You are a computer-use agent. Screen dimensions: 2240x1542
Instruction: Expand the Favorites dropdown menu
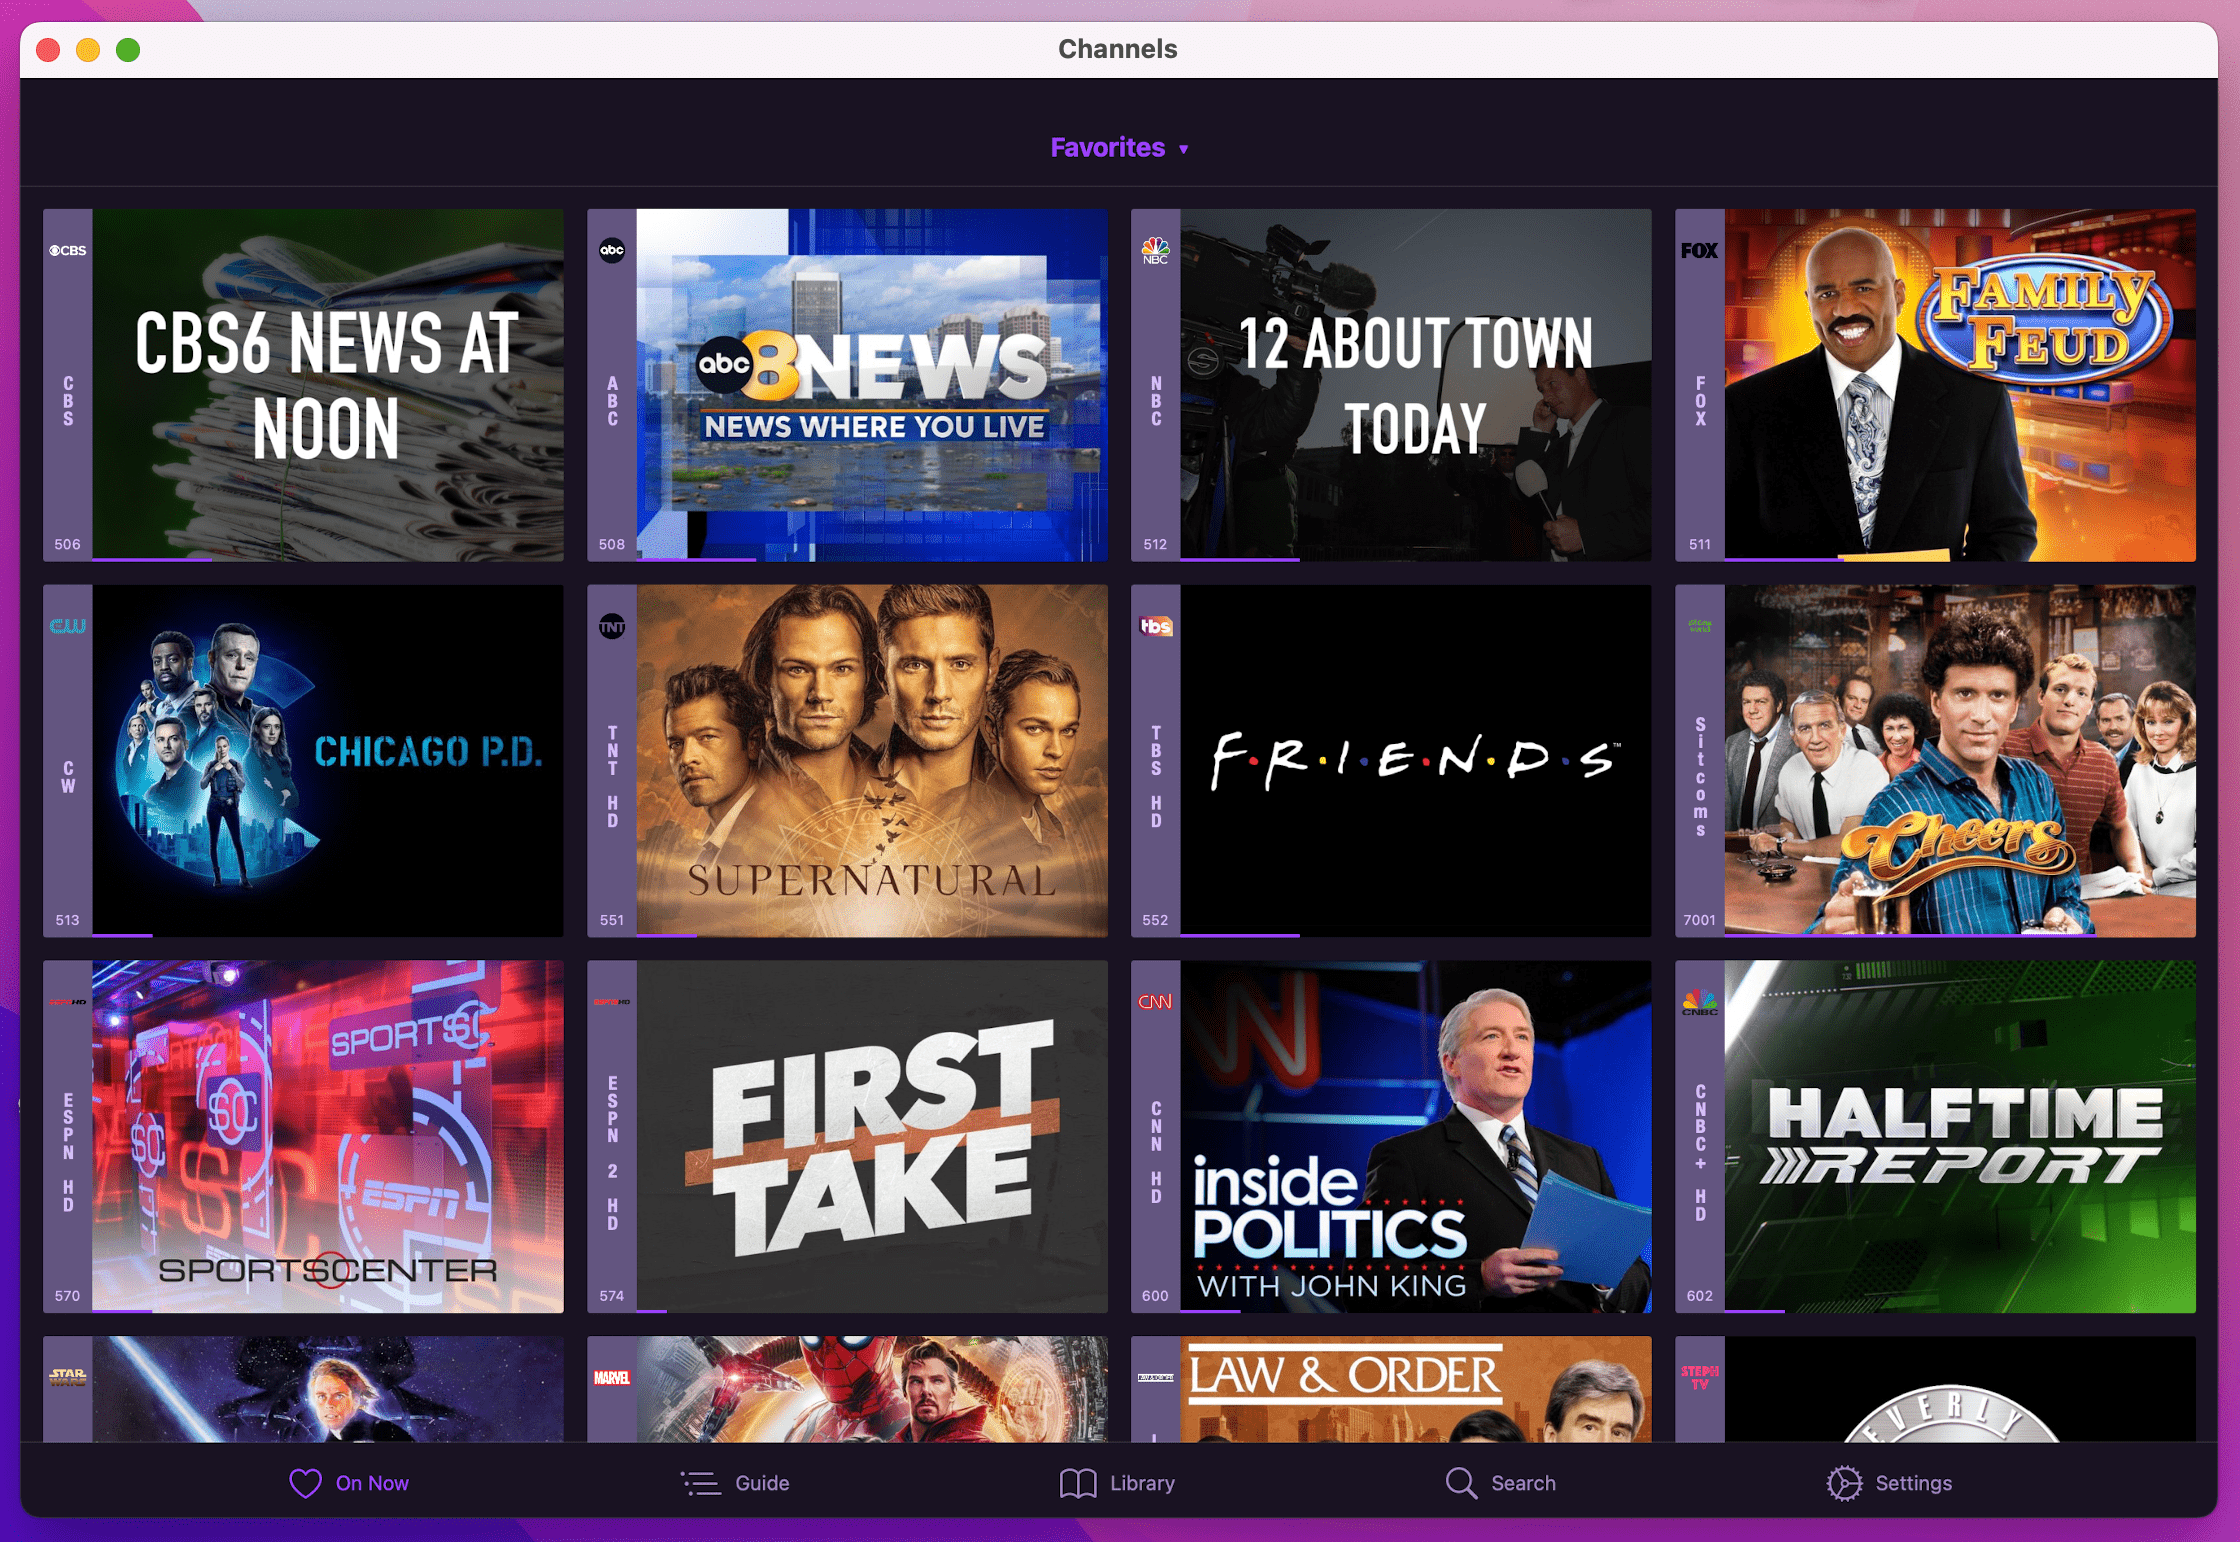point(1118,148)
